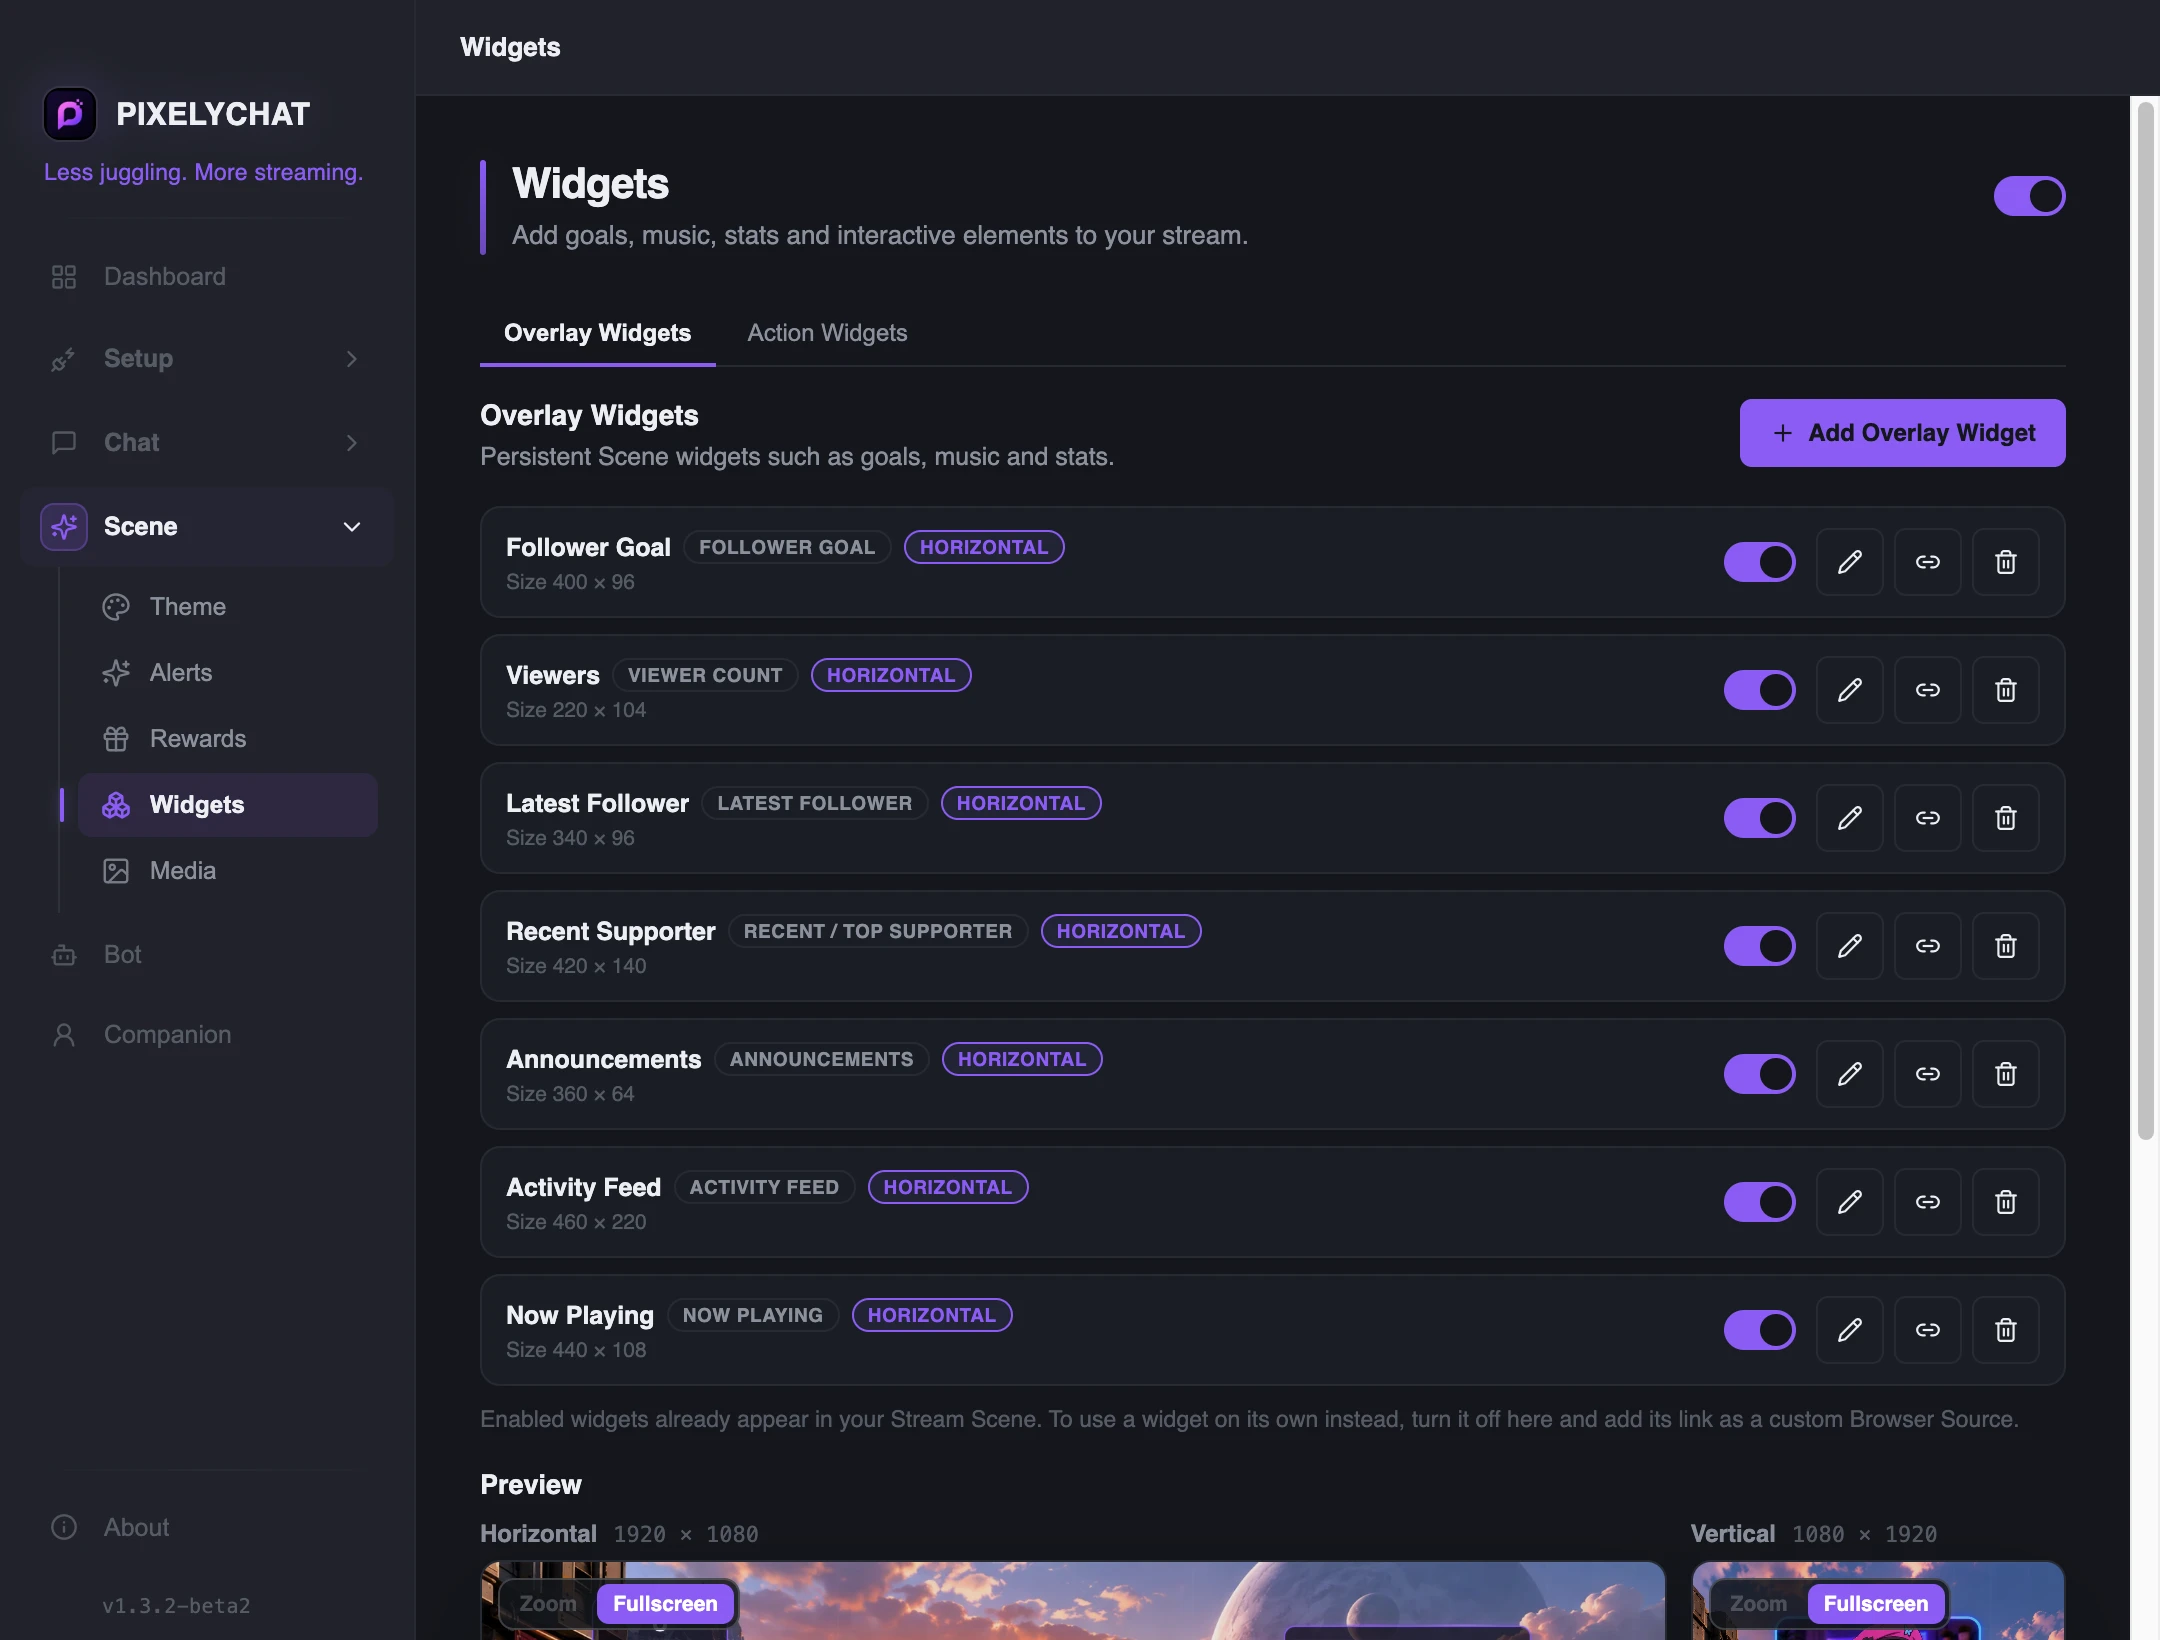
Task: Click Add Overlay Widget button
Action: 1902,433
